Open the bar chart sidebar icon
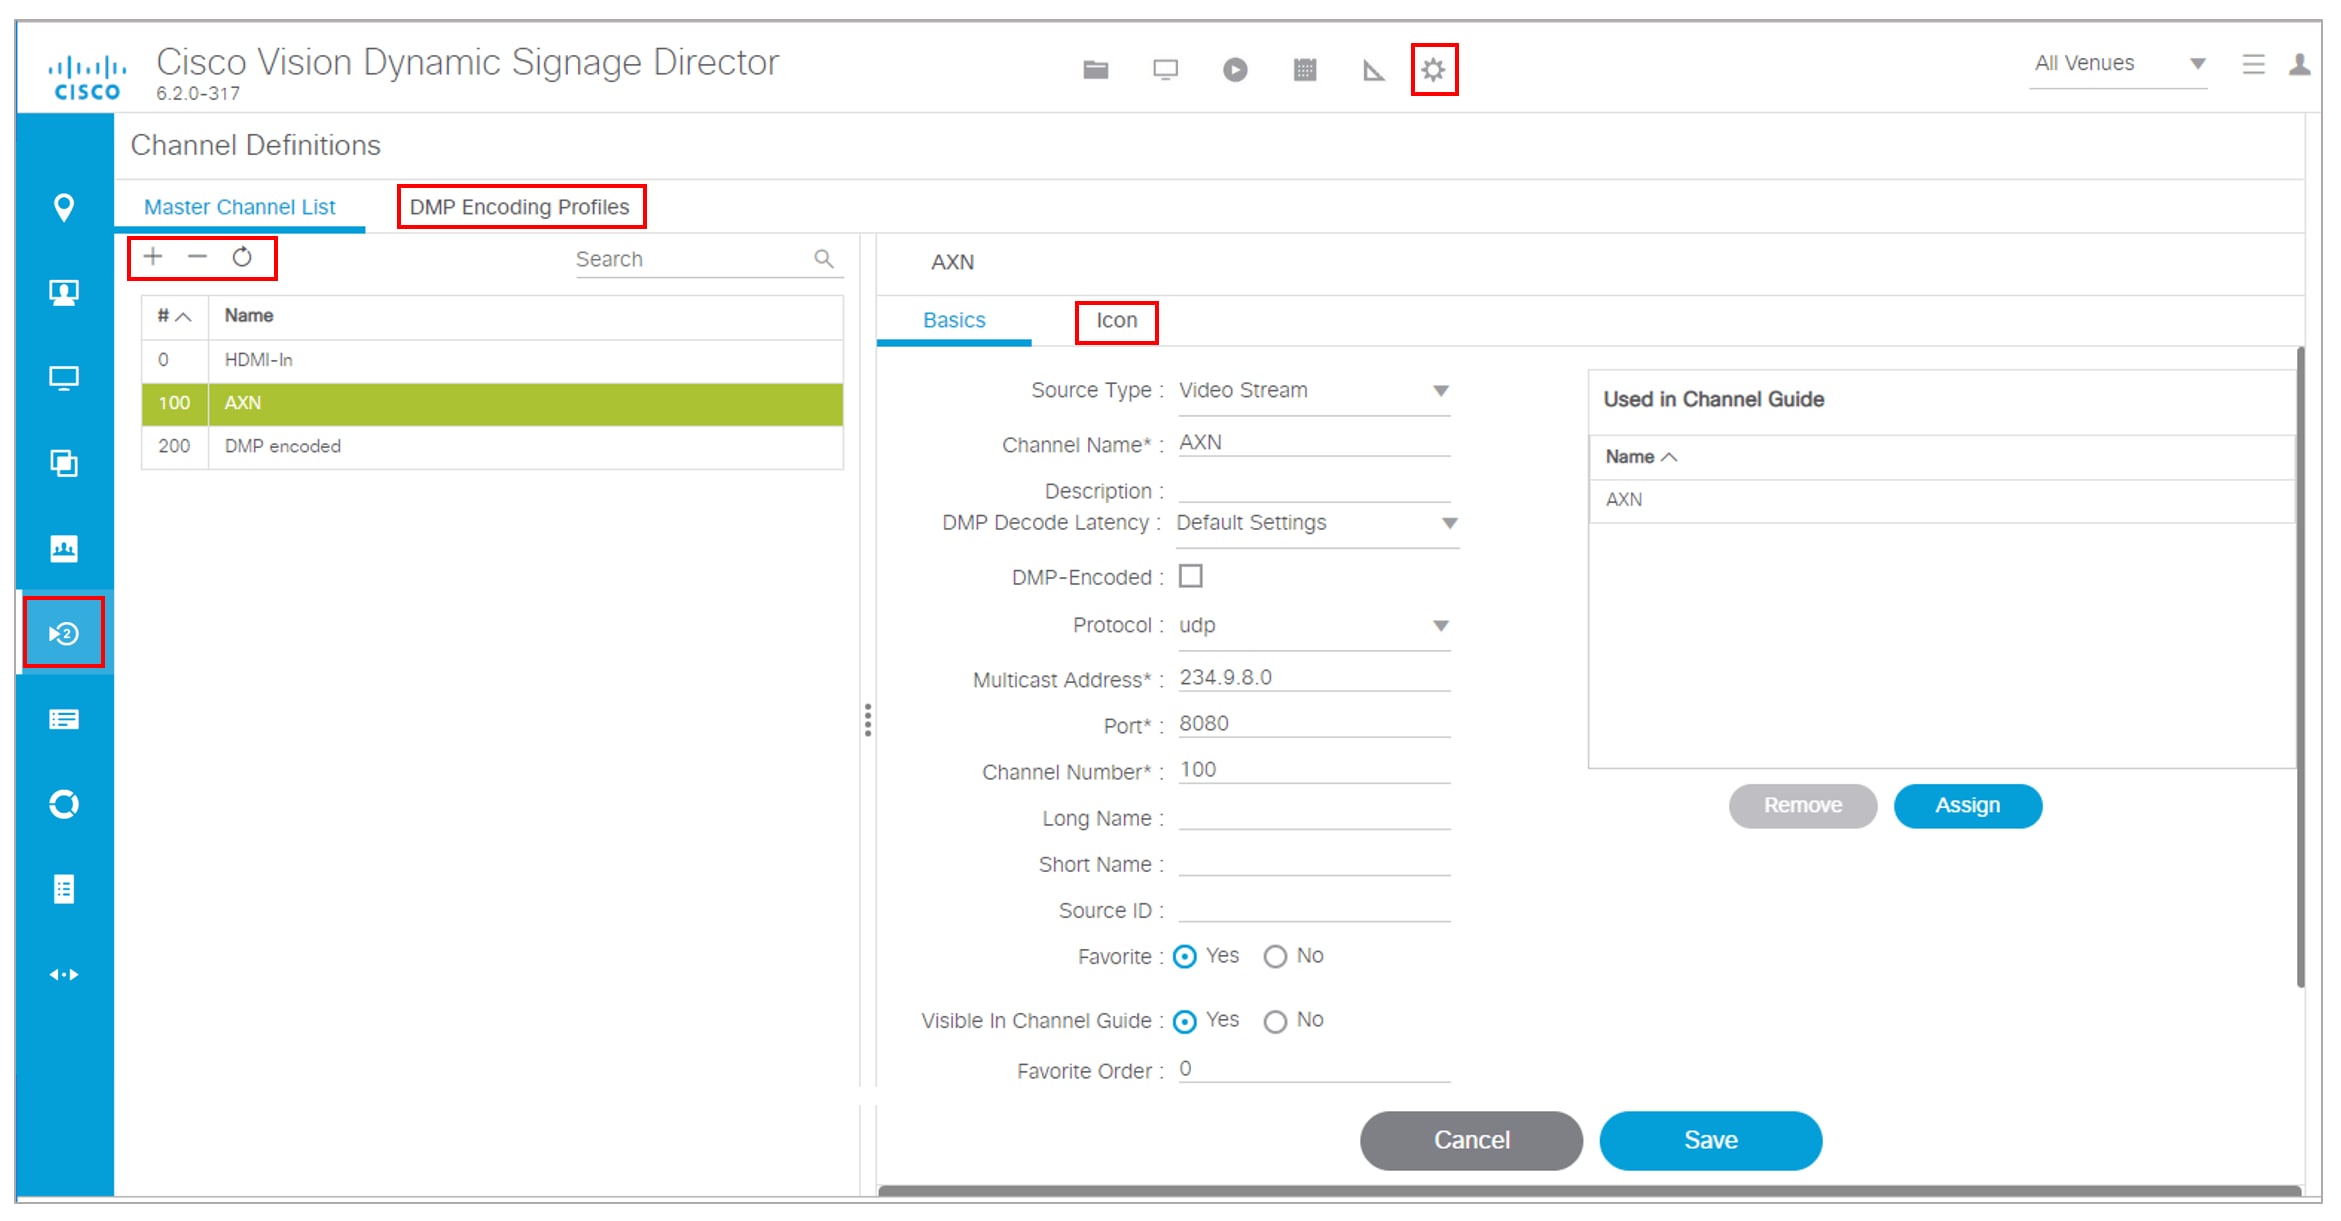The height and width of the screenshot is (1221, 2341). [x=64, y=548]
